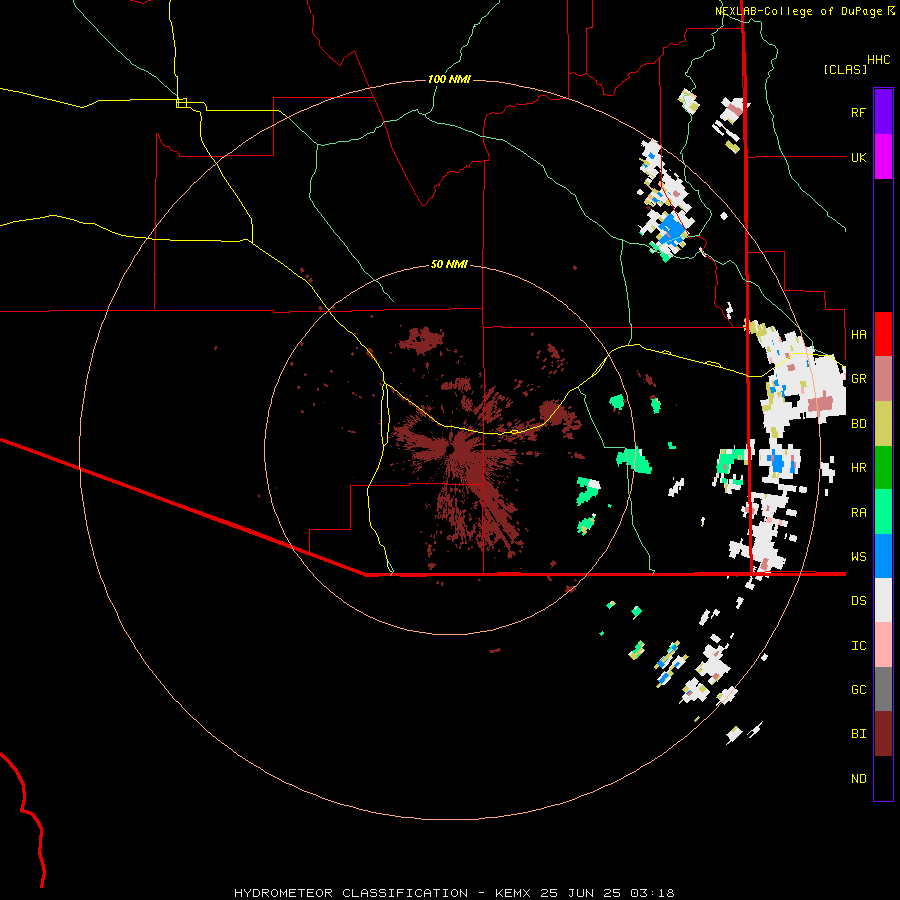The height and width of the screenshot is (900, 900).
Task: Click the '25 JUN 25' date text
Action: (x=580, y=893)
